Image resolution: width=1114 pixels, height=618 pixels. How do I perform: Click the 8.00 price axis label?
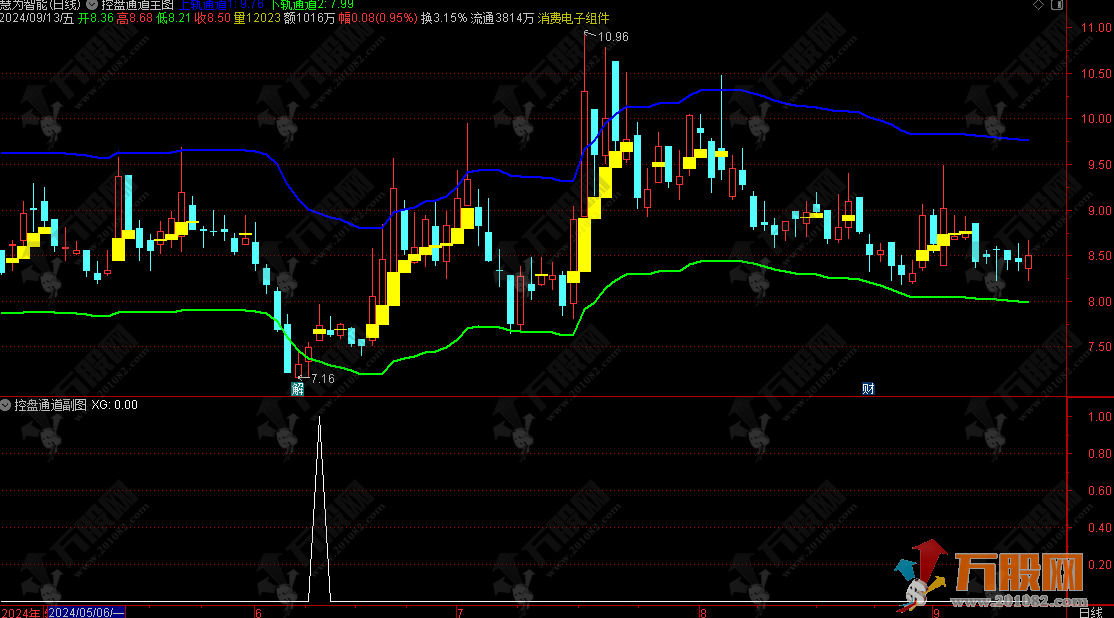click(x=1099, y=302)
